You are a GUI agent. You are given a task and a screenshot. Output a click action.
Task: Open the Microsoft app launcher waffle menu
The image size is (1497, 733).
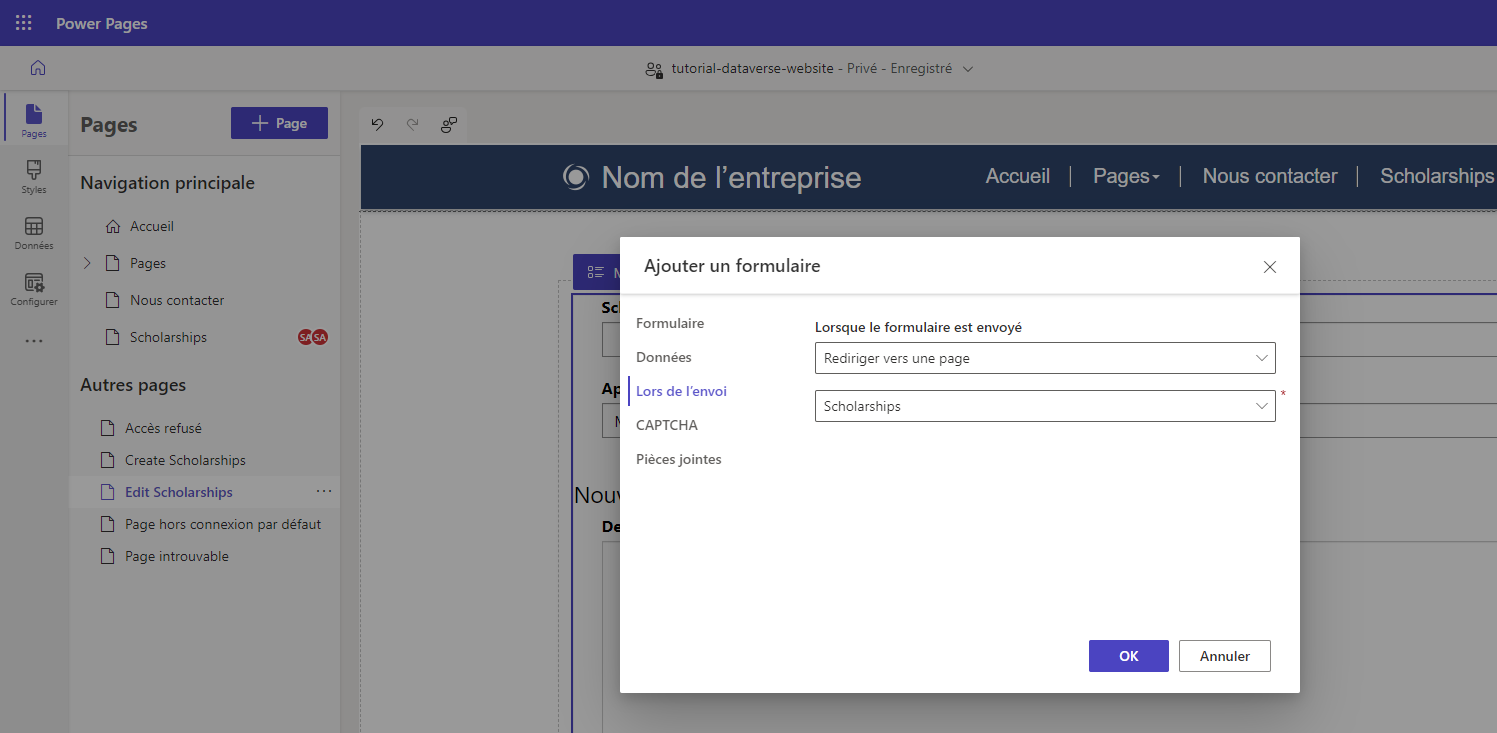[22, 21]
